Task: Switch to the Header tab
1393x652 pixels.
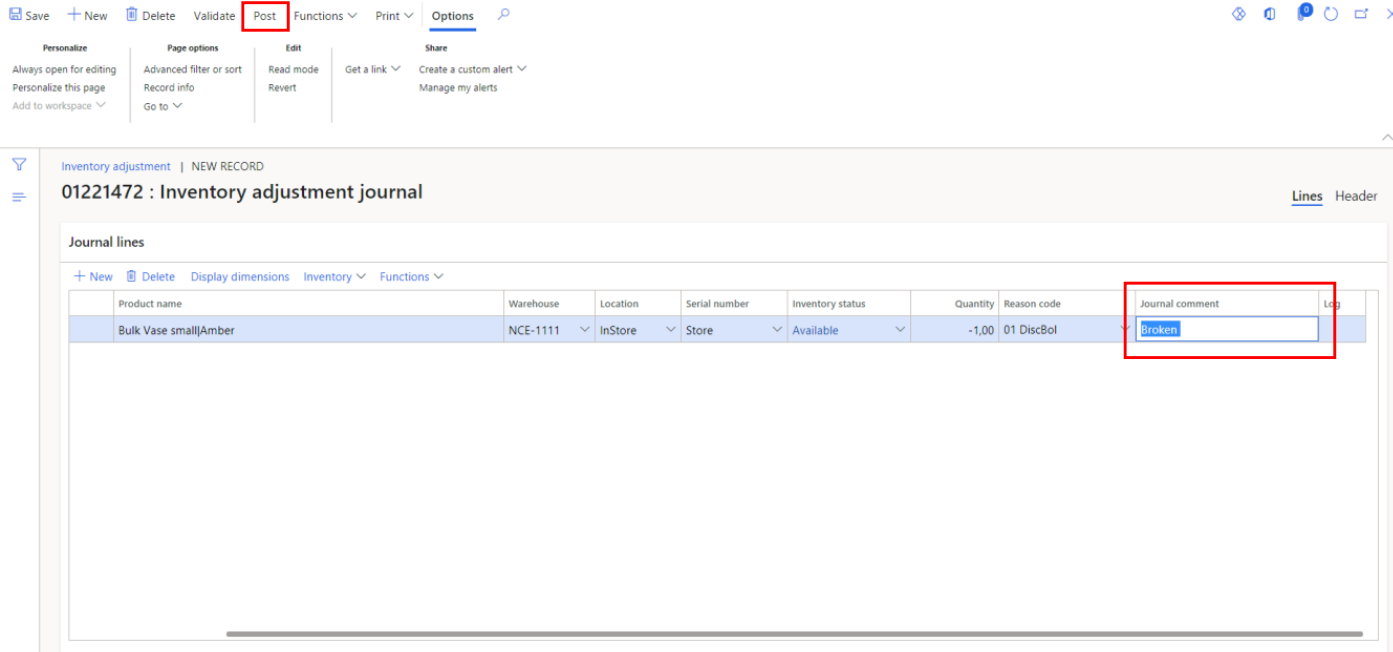Action: (x=1355, y=196)
